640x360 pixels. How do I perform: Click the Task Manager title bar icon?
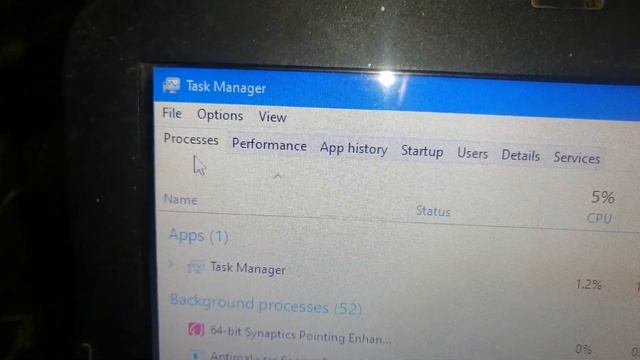point(171,85)
